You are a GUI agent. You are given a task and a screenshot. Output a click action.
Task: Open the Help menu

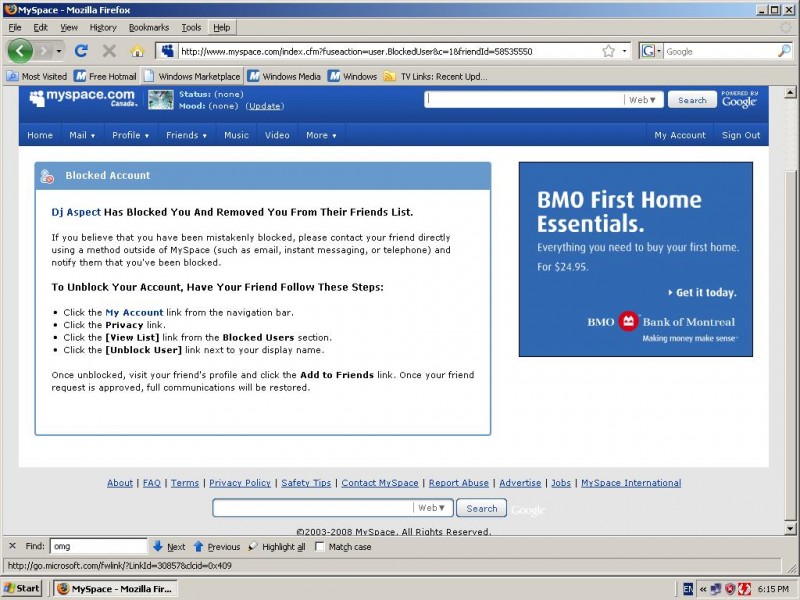click(x=221, y=28)
